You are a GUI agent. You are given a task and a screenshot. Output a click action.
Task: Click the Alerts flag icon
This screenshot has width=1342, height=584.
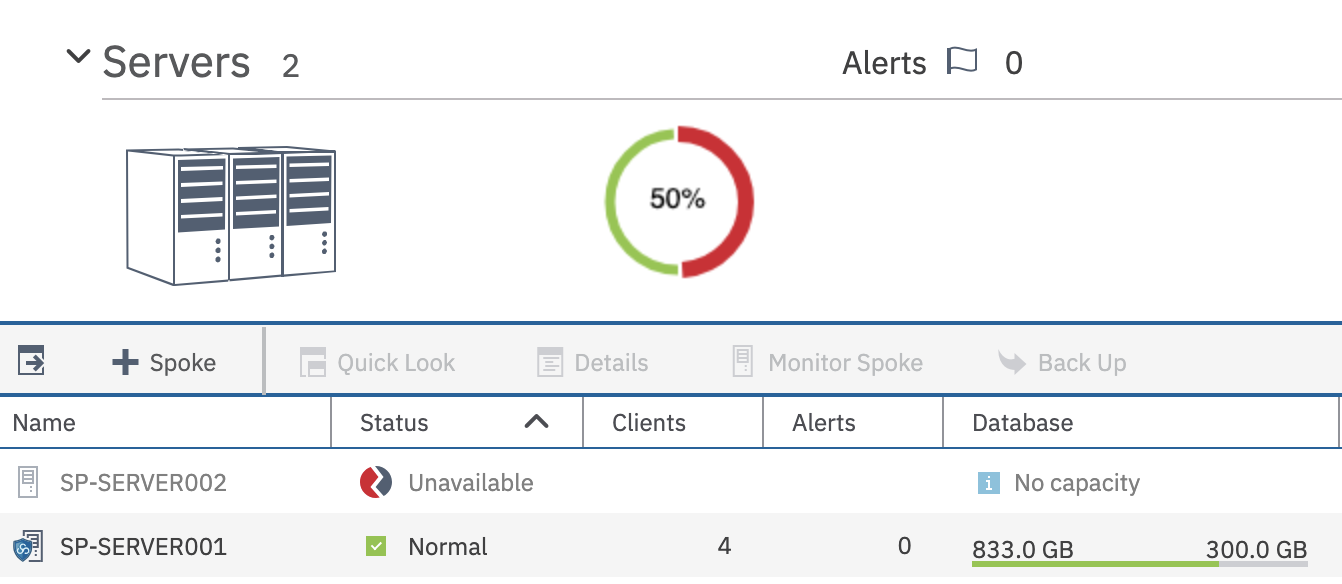(962, 62)
